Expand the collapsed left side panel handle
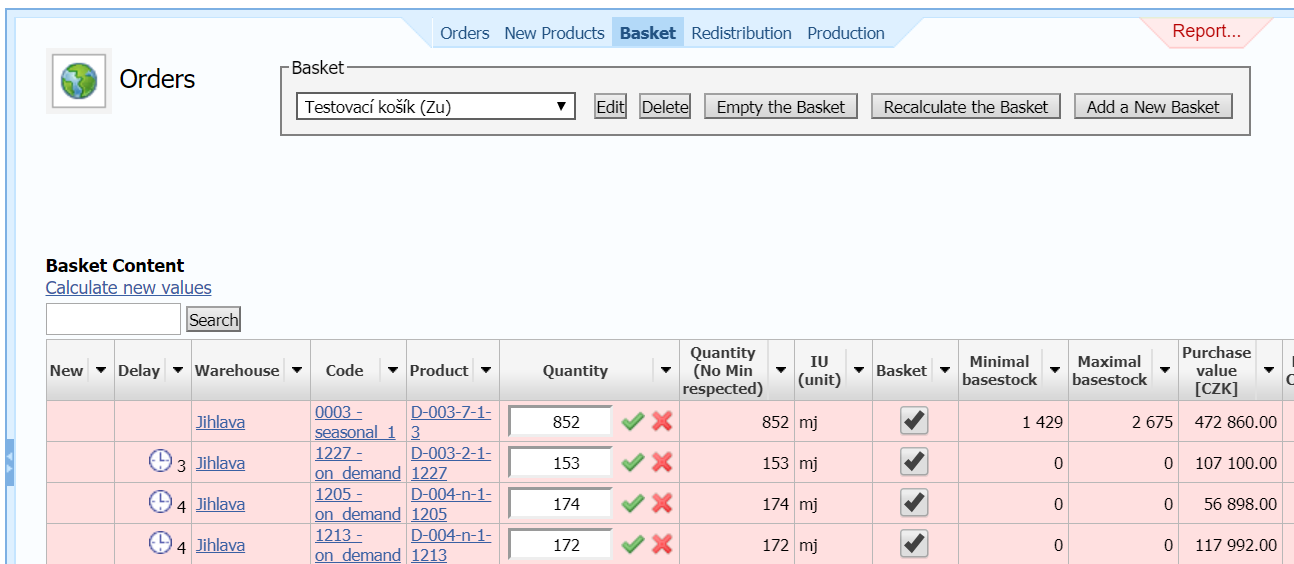Image resolution: width=1294 pixels, height=564 pixels. coord(9,462)
